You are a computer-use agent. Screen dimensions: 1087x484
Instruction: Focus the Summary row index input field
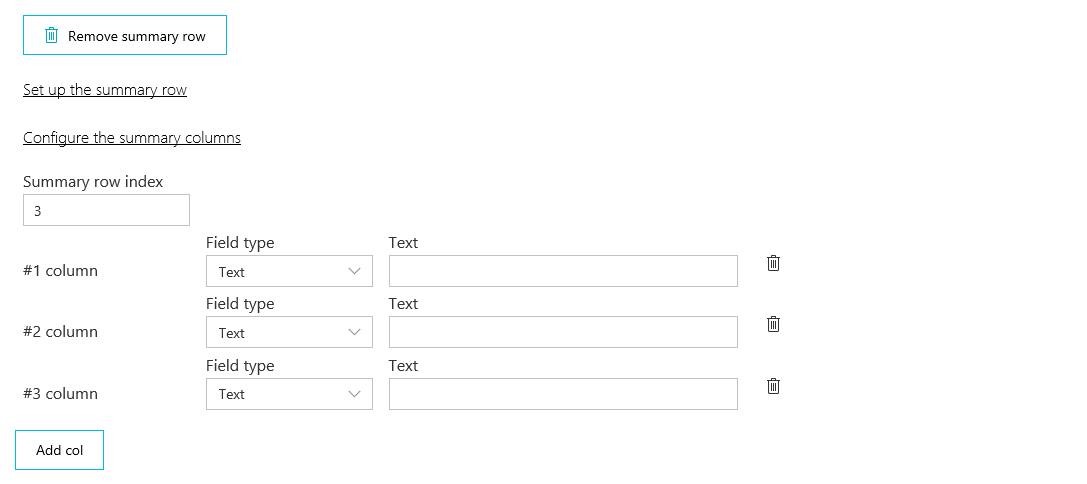click(x=106, y=210)
